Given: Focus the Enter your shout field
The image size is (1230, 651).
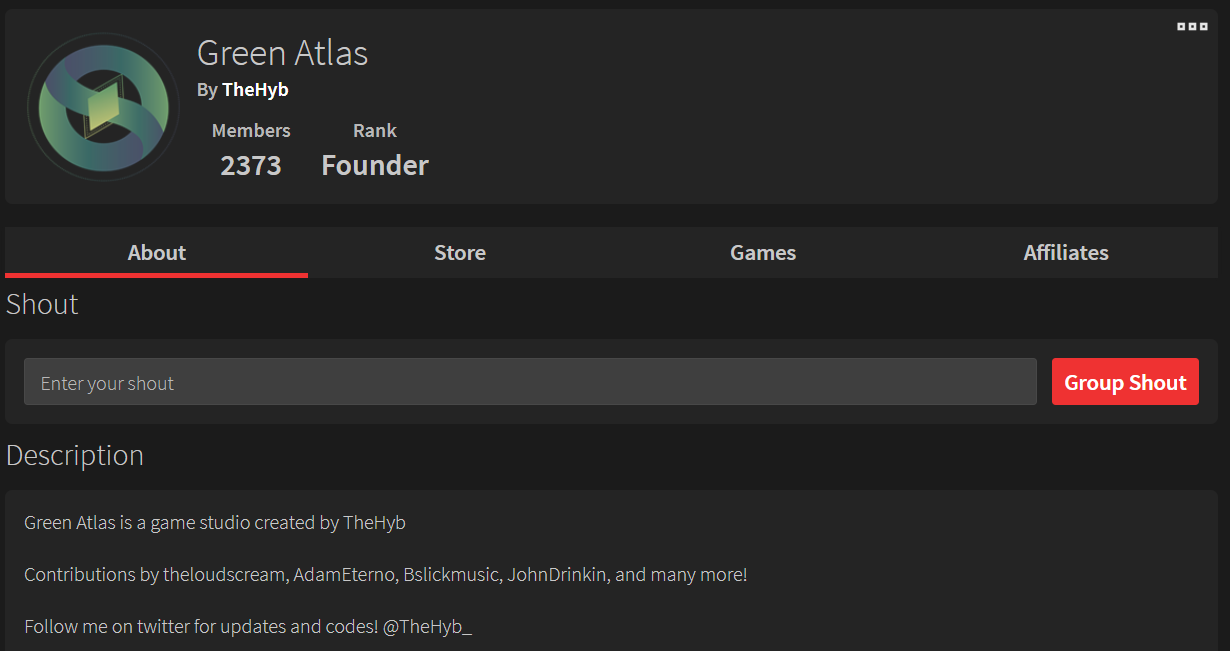Looking at the screenshot, I should 530,382.
